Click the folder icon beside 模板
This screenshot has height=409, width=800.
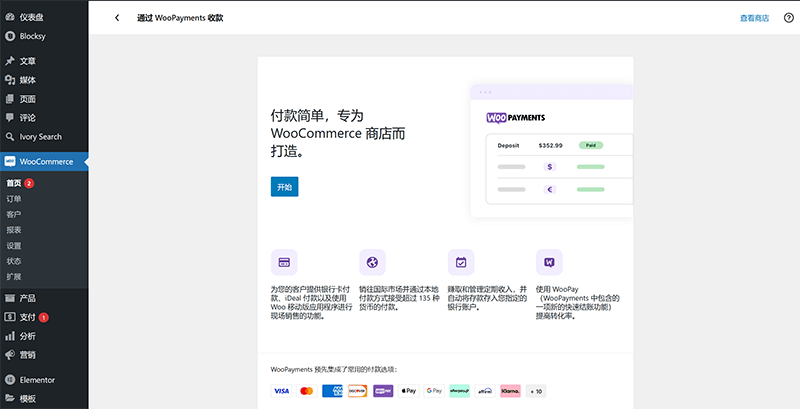click(x=10, y=399)
